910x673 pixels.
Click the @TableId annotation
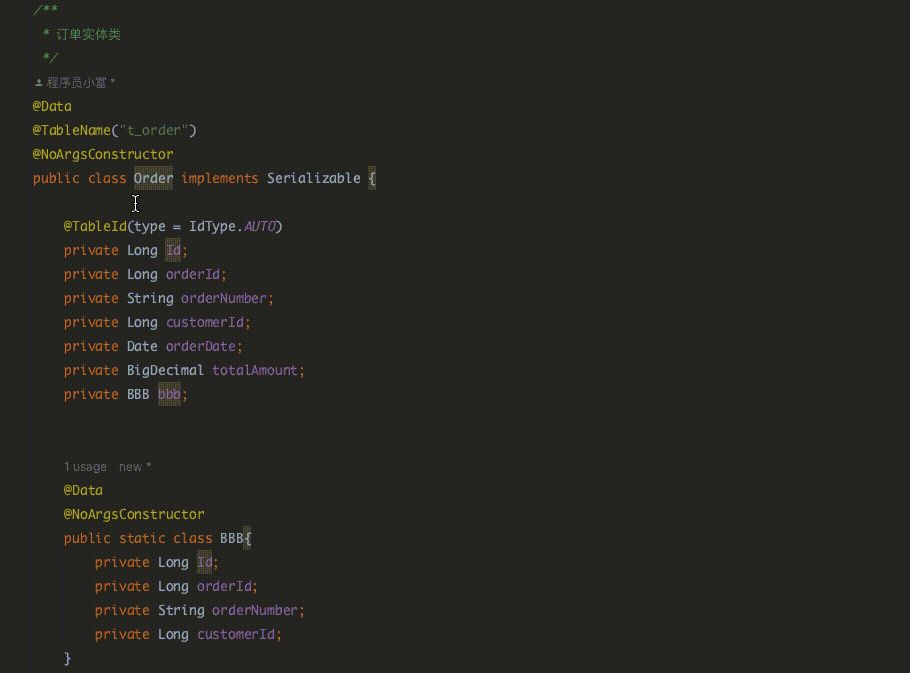coord(95,226)
